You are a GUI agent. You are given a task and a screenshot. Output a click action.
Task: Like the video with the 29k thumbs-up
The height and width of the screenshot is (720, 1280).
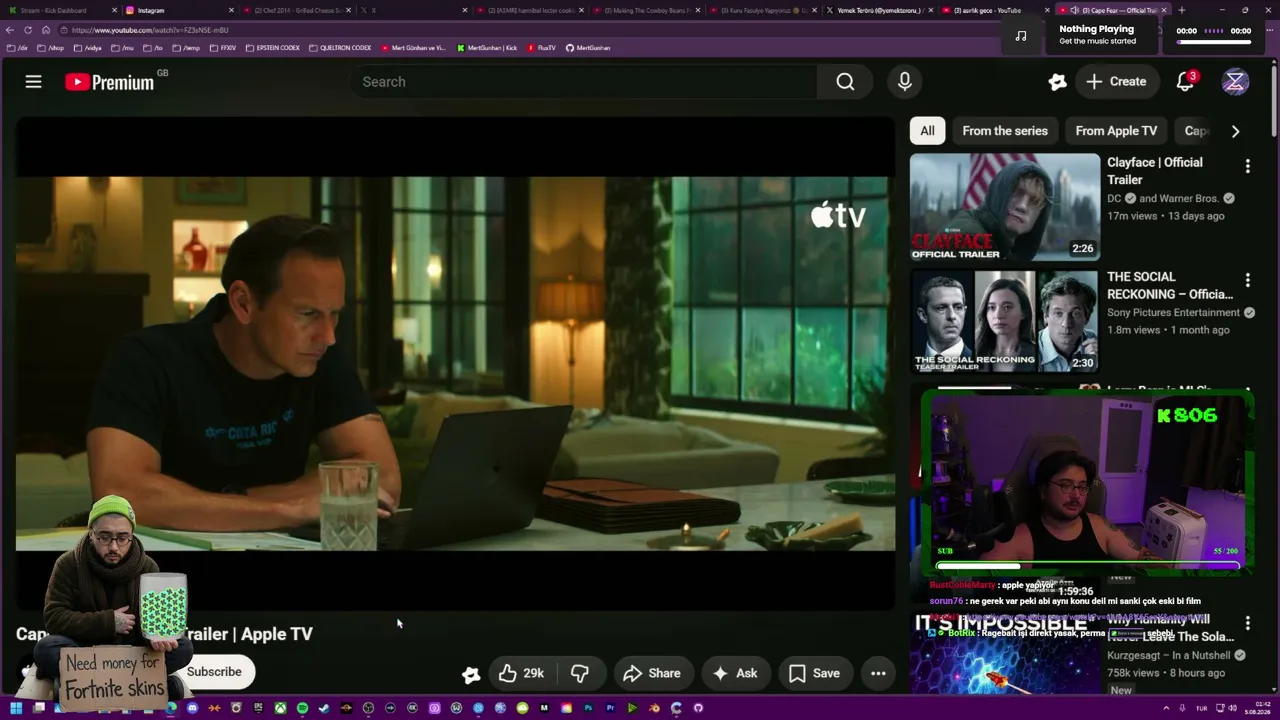(521, 673)
